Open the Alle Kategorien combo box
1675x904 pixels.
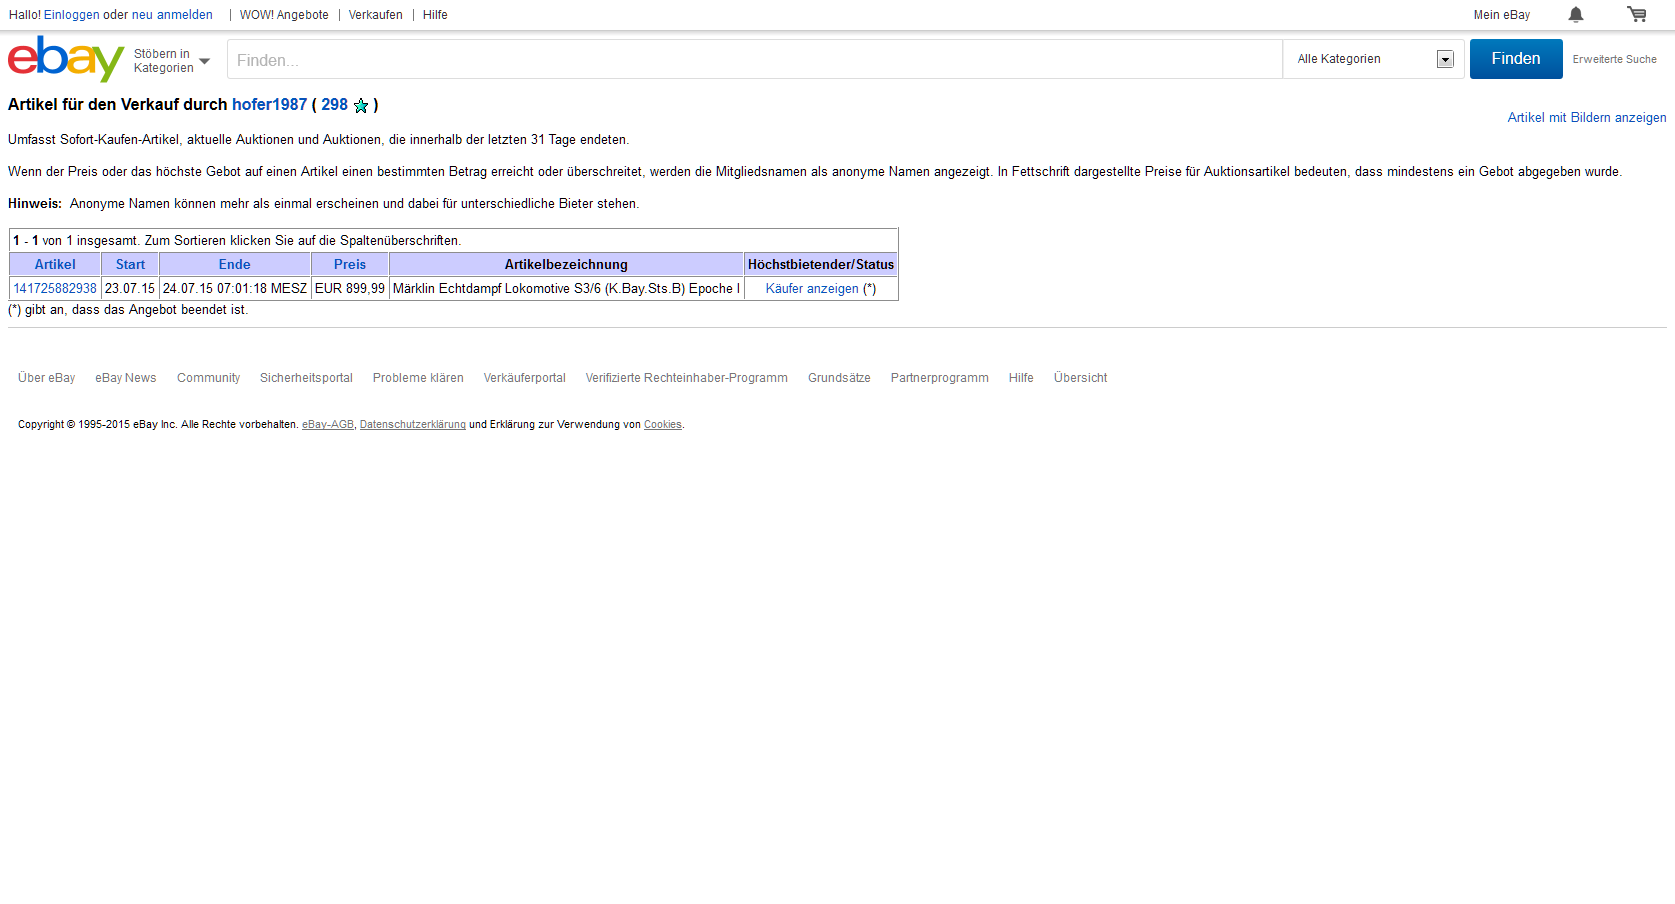[x=1374, y=59]
